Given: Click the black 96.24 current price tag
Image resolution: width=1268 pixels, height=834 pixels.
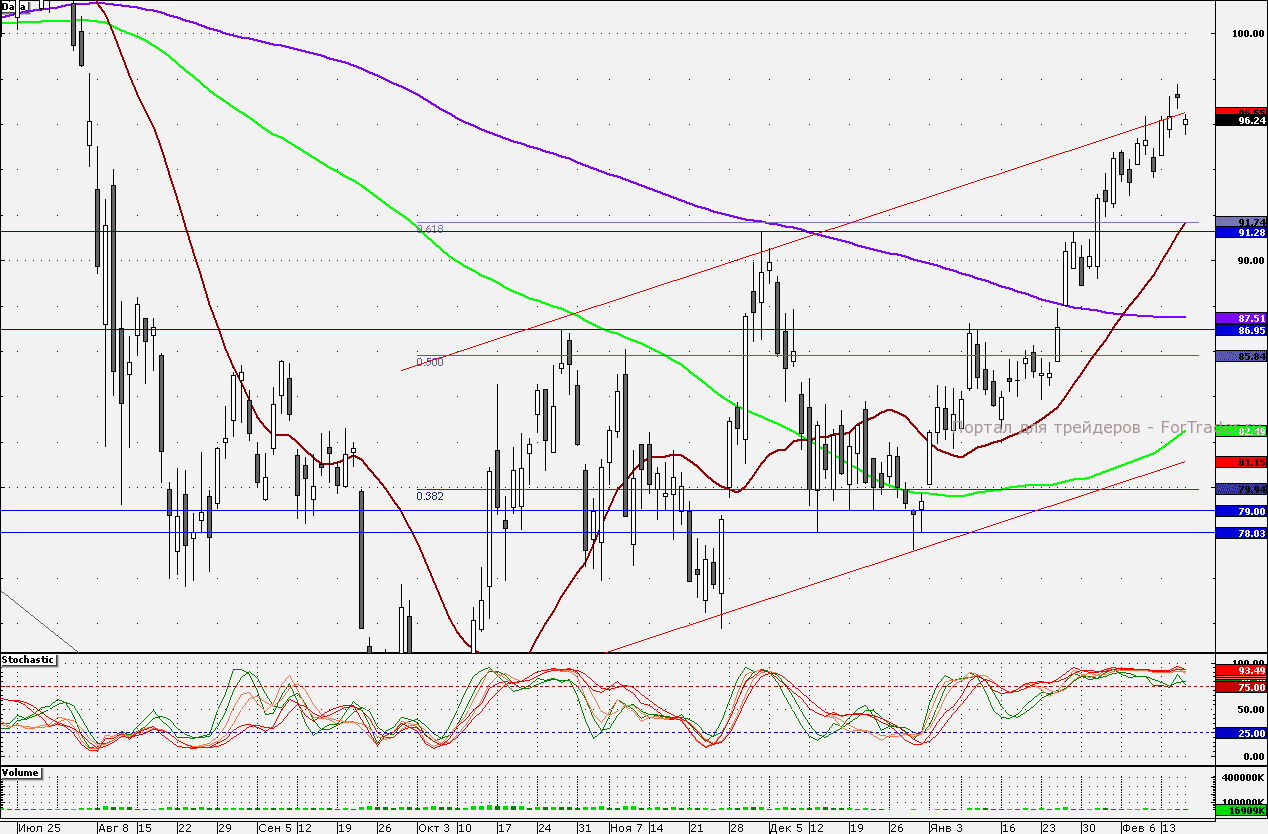Looking at the screenshot, I should tap(1240, 120).
